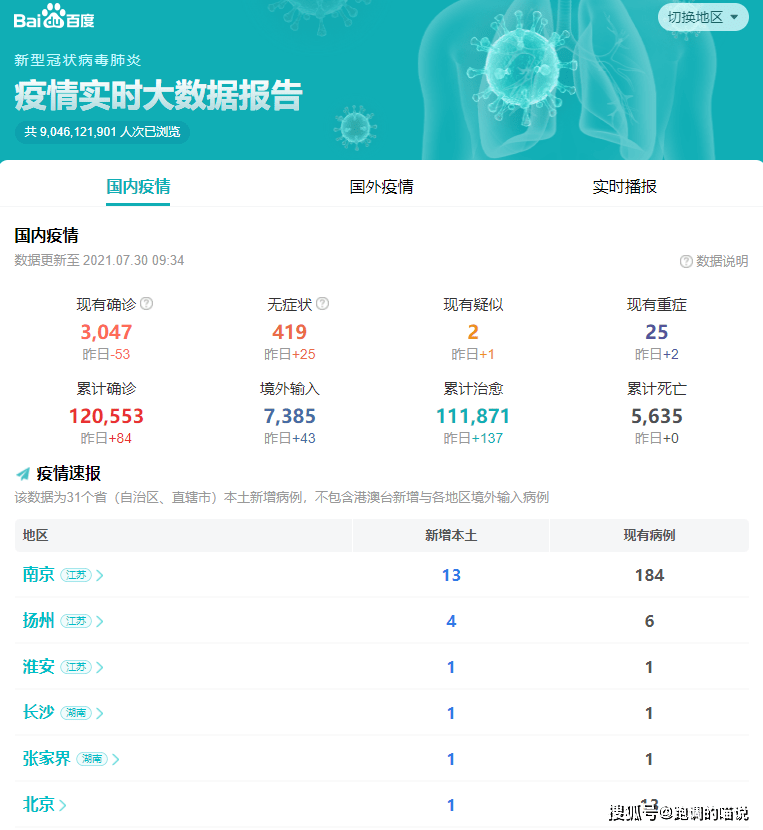The image size is (763, 830).
Task: Open the 长沙 city link
Action: point(39,713)
